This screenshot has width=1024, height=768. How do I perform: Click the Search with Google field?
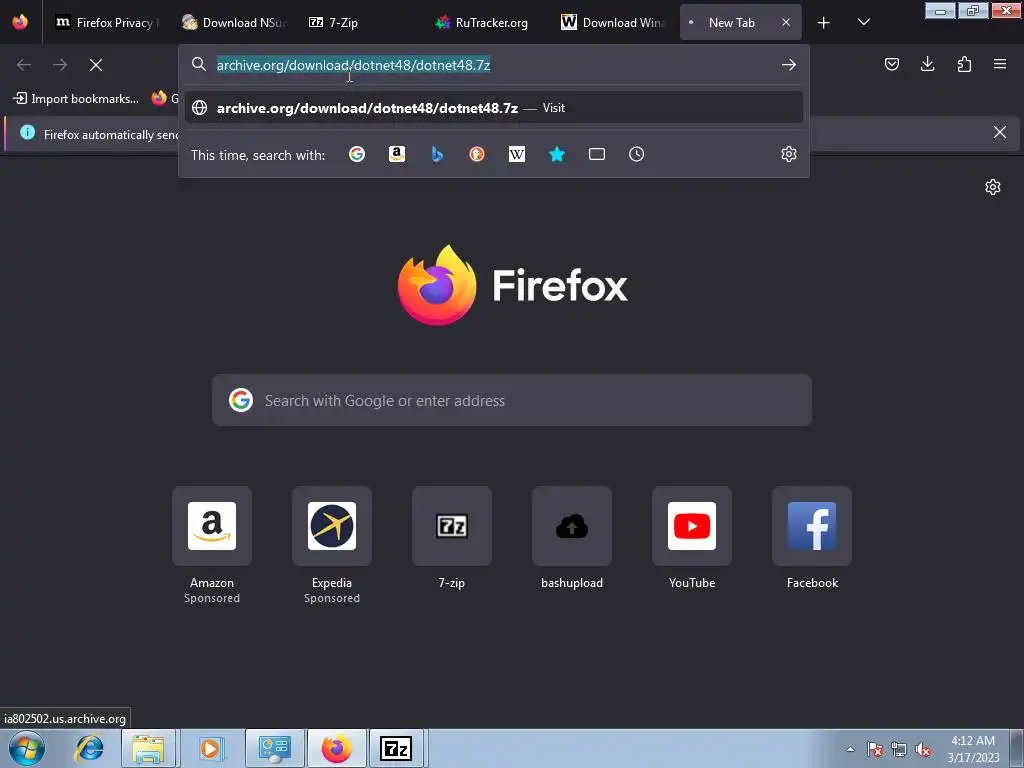click(x=512, y=400)
